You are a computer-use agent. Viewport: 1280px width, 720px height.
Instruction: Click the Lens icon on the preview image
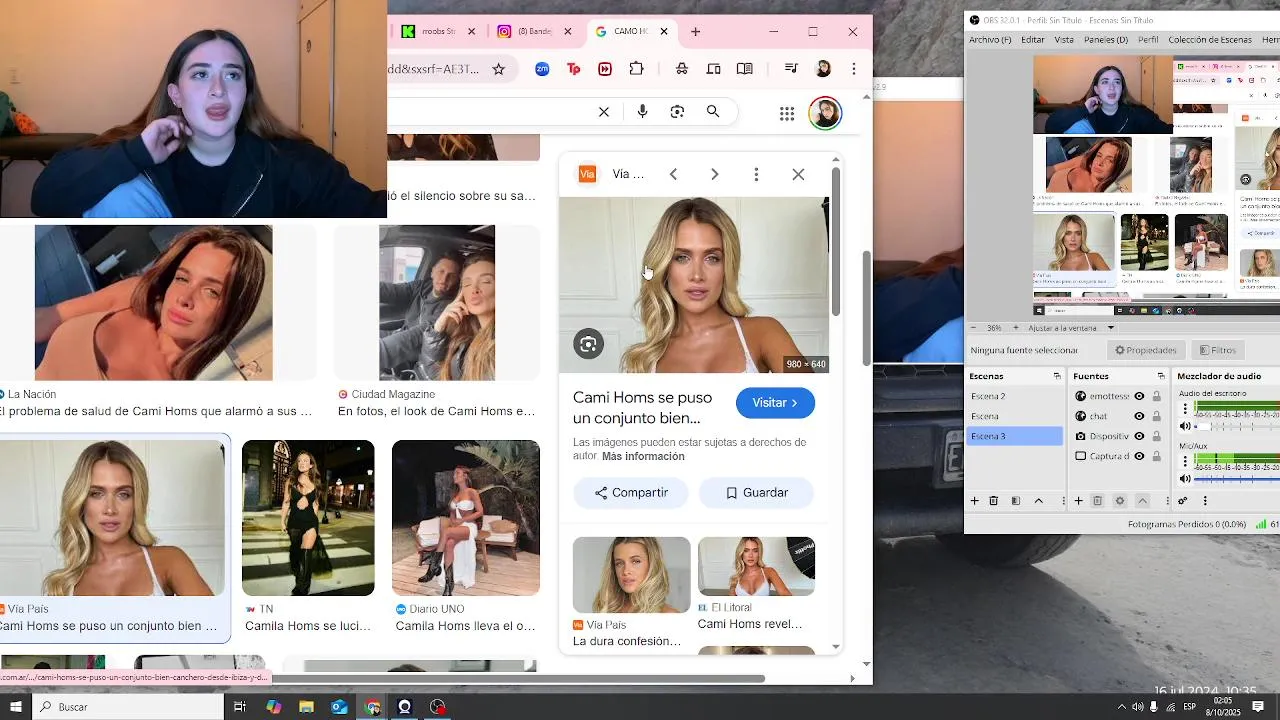(x=588, y=345)
